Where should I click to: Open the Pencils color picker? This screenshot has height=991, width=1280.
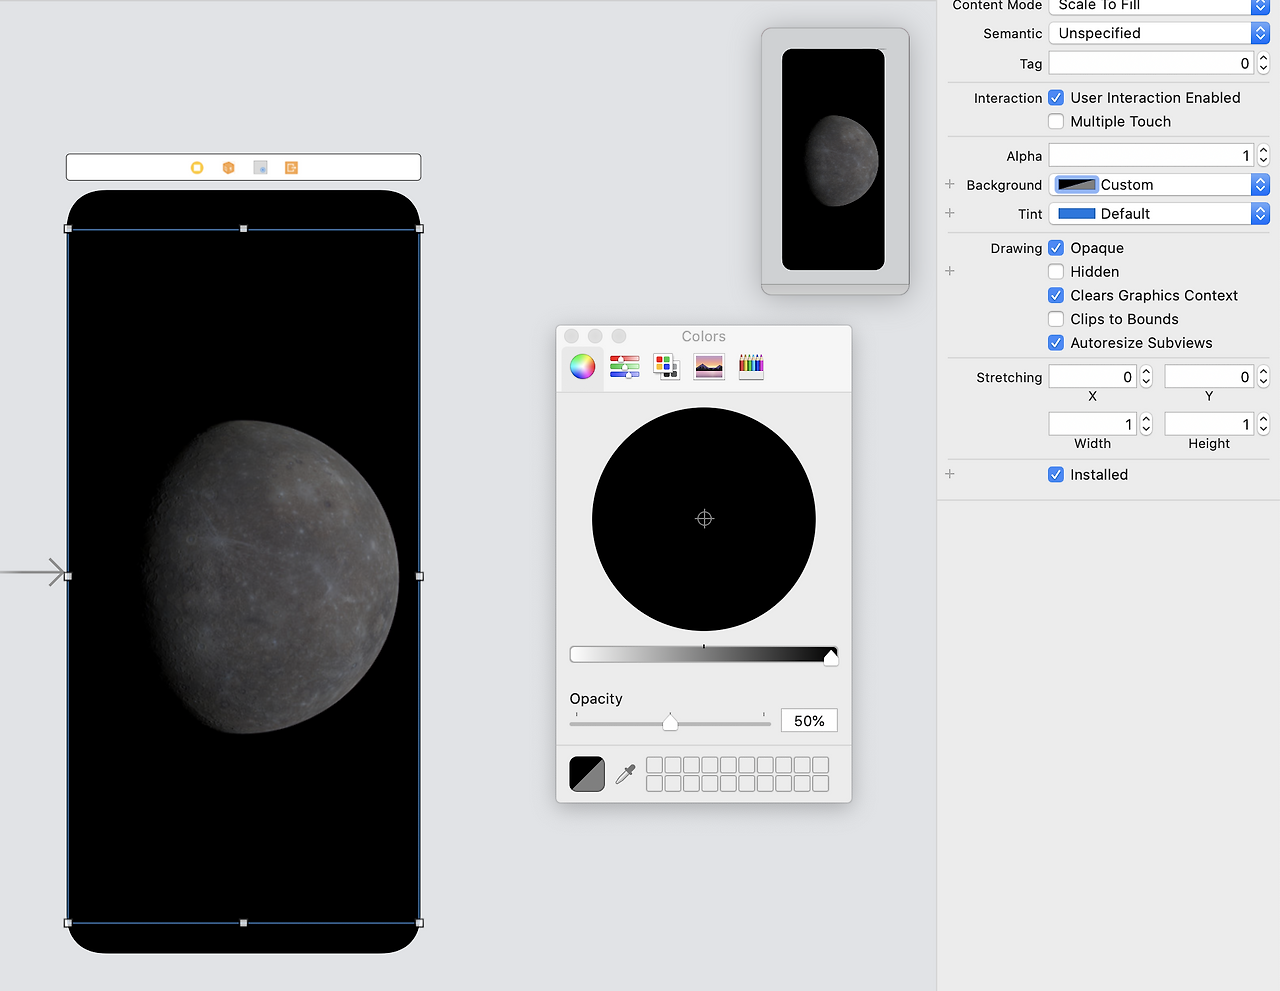[751, 367]
